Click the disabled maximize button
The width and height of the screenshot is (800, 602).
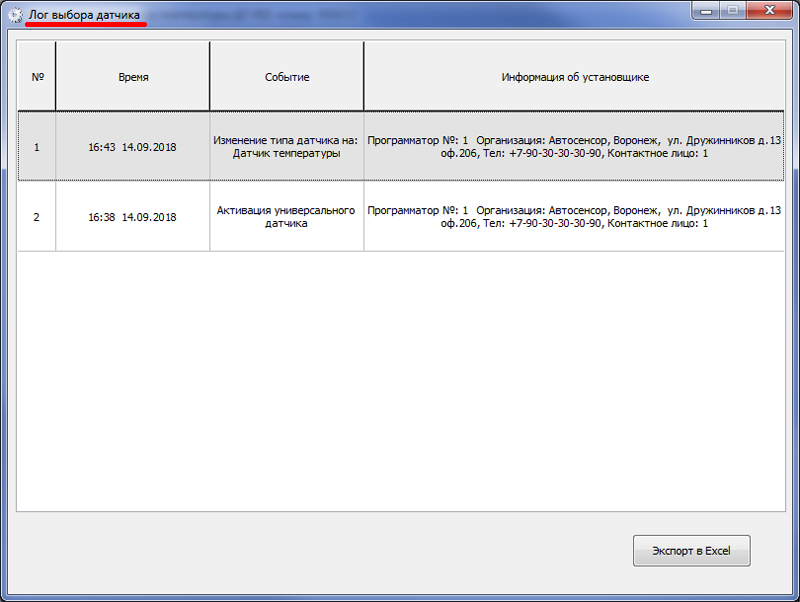733,11
